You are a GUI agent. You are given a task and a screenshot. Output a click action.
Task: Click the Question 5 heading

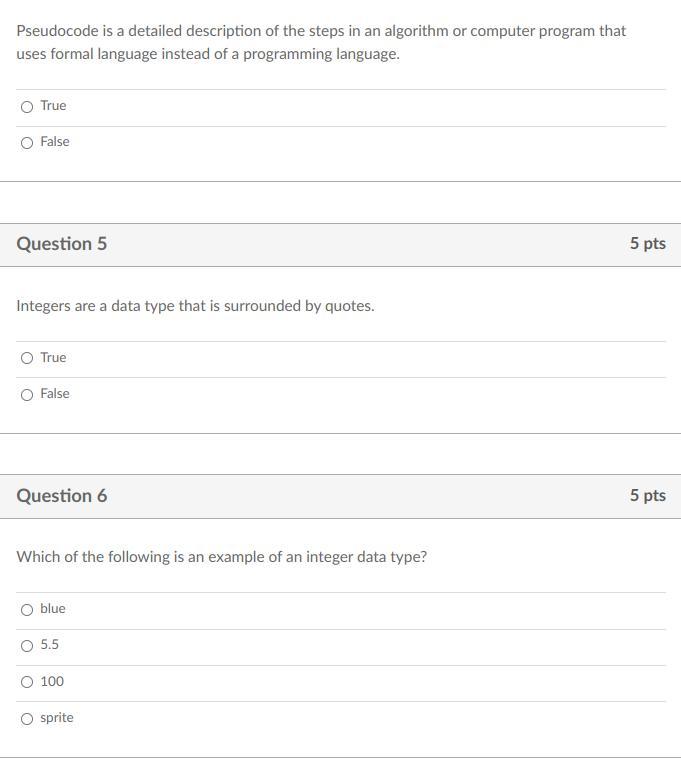(61, 243)
